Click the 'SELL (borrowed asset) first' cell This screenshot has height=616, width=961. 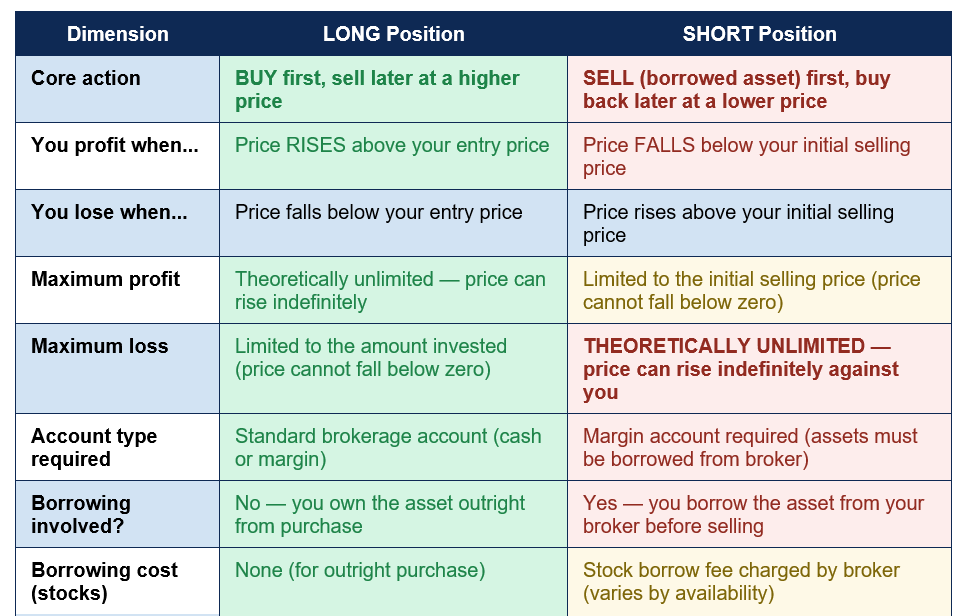pyautogui.click(x=759, y=89)
